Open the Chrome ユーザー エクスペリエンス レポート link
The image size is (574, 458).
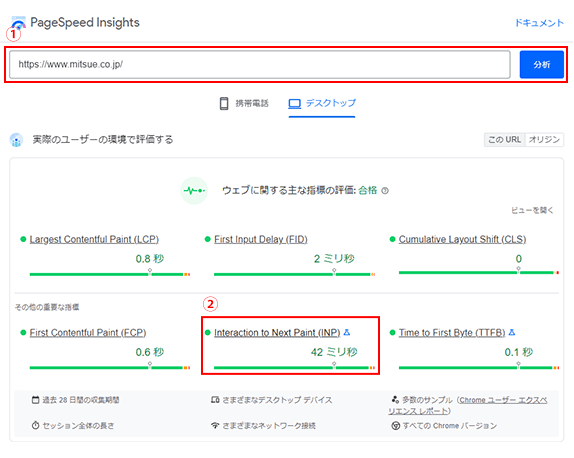(x=467, y=405)
